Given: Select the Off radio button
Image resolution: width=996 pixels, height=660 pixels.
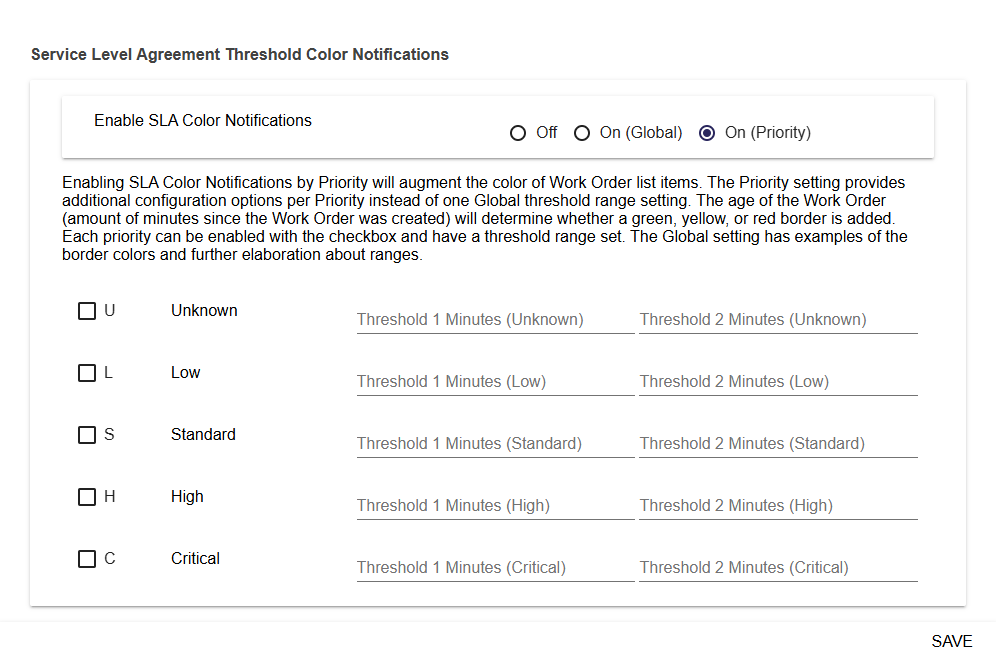Looking at the screenshot, I should point(518,132).
